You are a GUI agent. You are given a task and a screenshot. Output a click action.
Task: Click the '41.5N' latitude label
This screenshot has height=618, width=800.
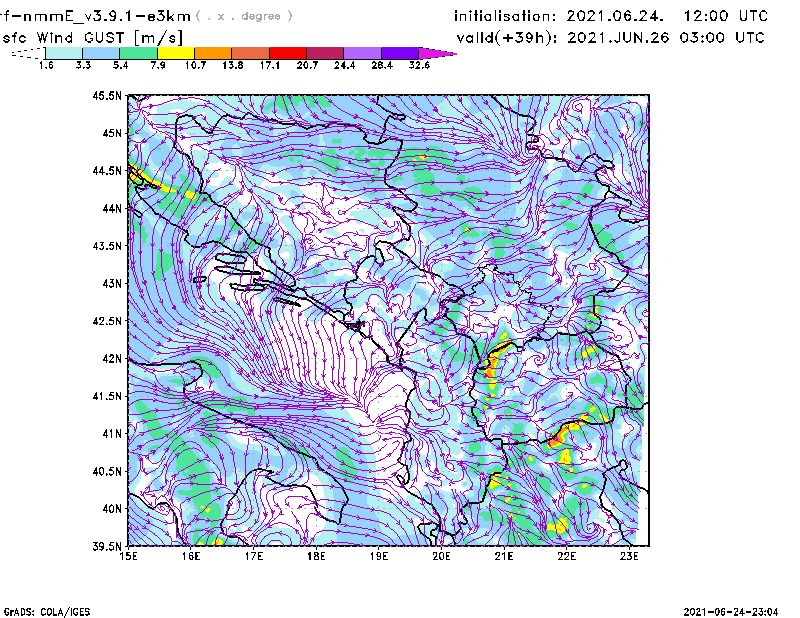coord(107,396)
